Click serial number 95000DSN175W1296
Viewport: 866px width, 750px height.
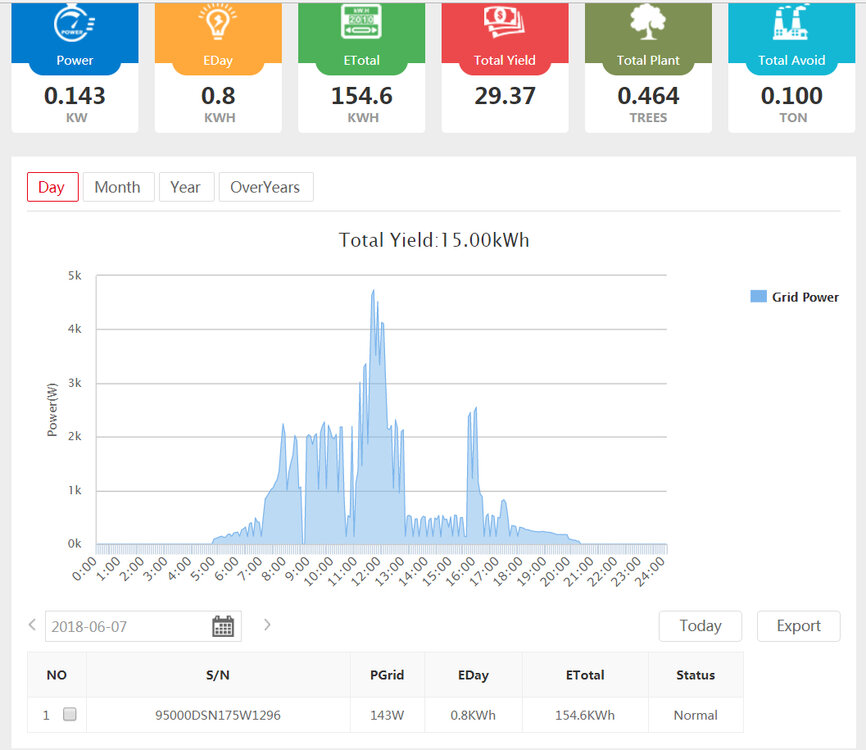point(218,715)
